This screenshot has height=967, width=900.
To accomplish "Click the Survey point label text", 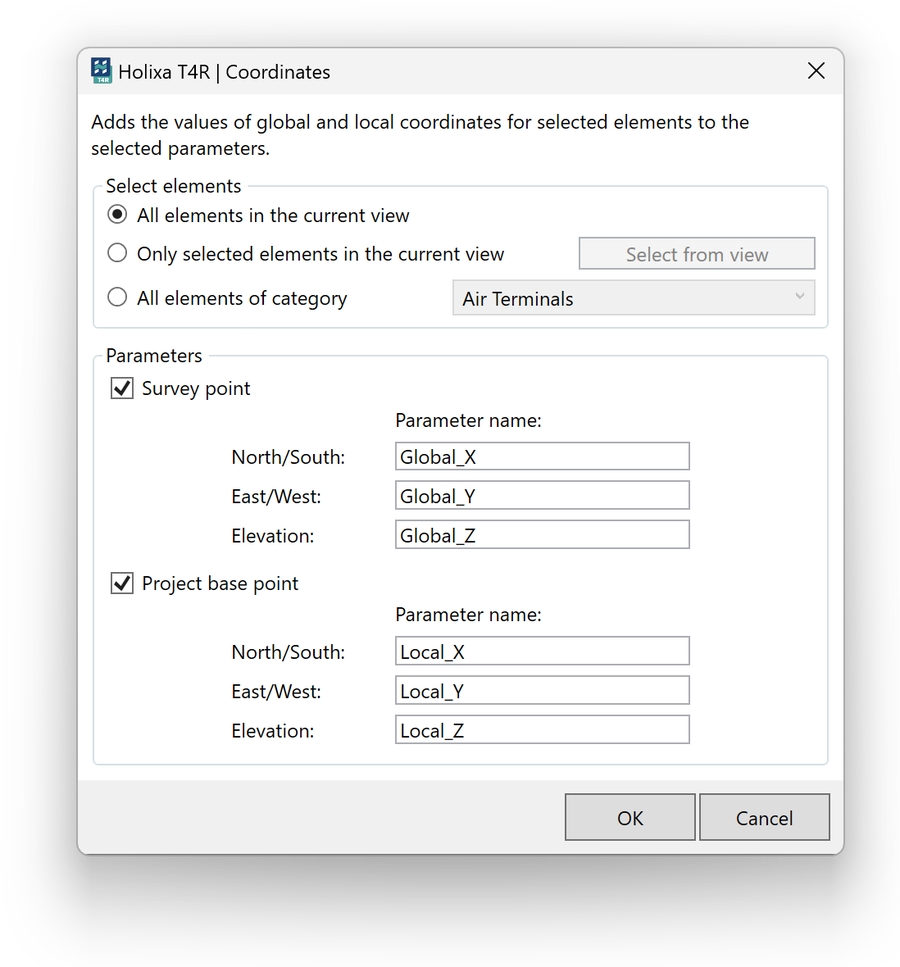I will tap(196, 389).
